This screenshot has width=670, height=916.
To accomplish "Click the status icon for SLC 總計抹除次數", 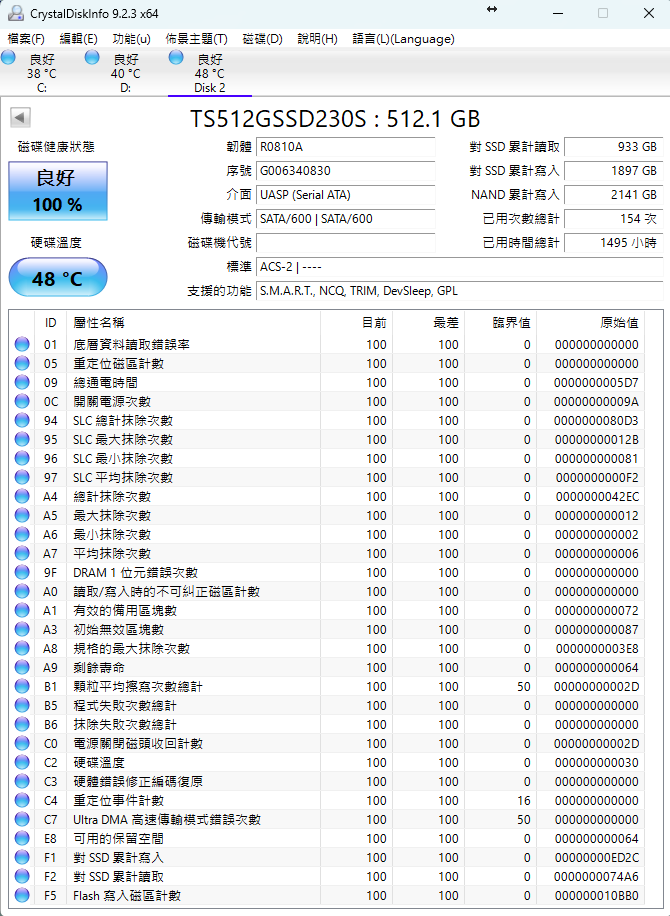I will coord(22,420).
